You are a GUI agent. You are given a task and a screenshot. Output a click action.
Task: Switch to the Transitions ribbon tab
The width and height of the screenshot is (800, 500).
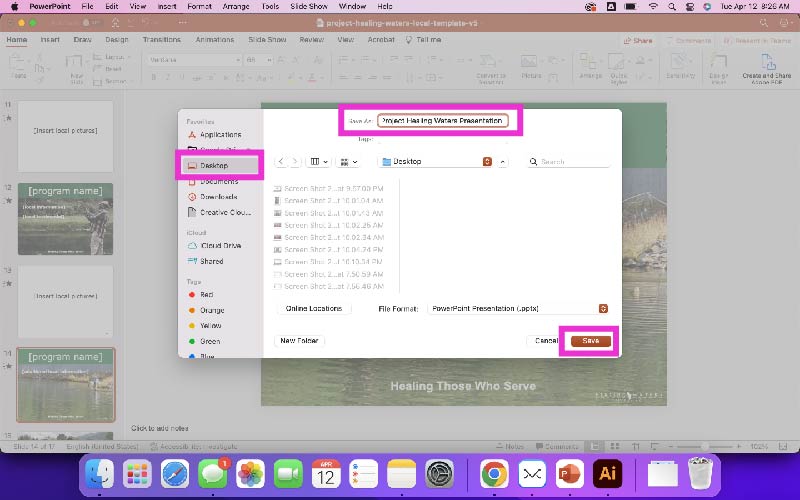pos(161,40)
